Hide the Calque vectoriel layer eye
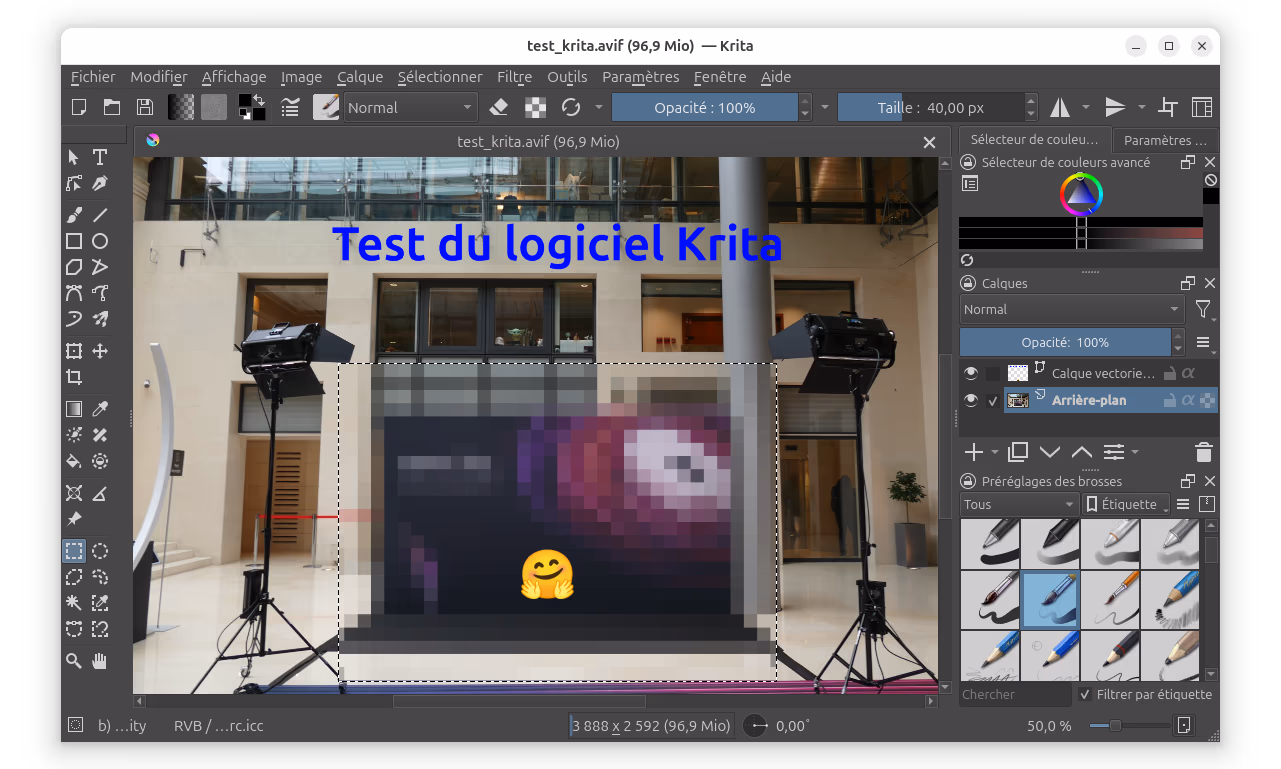Screen dimensions: 1281x769 coord(970,373)
